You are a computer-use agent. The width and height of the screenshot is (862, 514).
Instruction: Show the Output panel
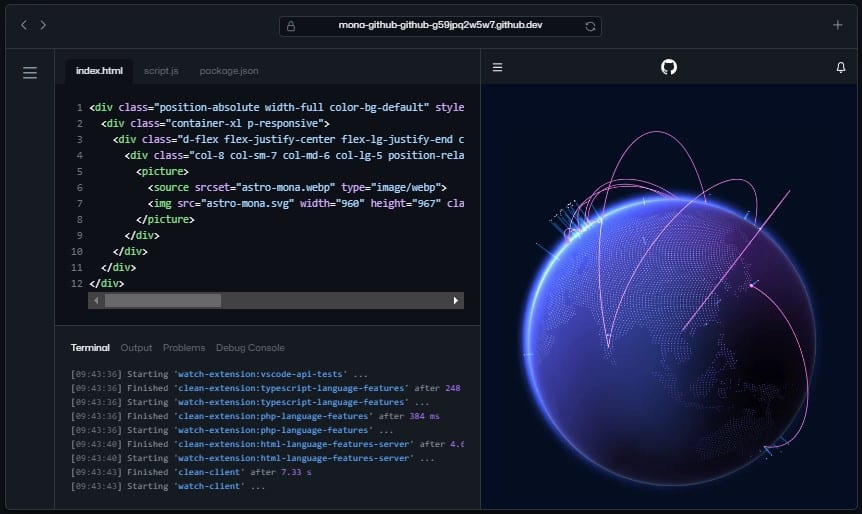pyautogui.click(x=136, y=348)
